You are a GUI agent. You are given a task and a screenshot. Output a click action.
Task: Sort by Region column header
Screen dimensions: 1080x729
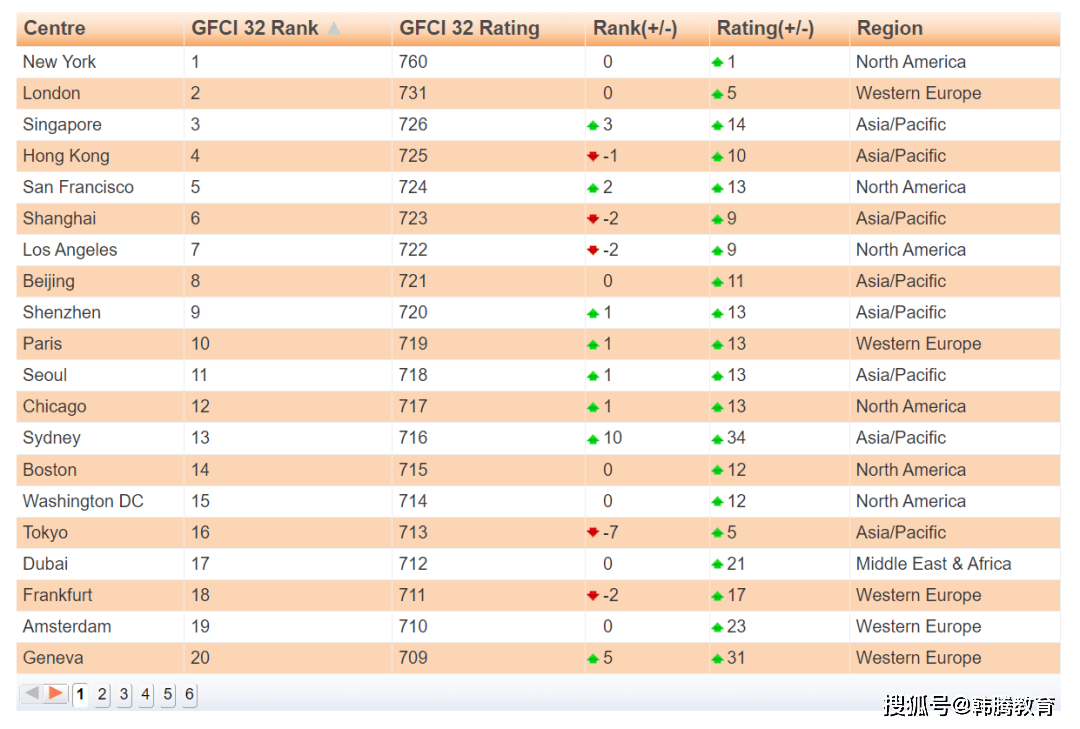point(889,29)
